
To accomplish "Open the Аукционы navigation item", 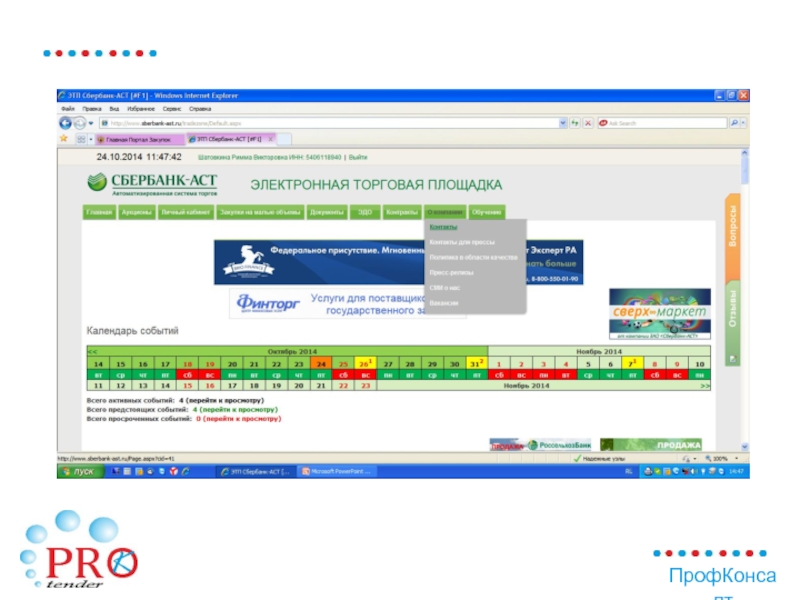I will pyautogui.click(x=137, y=212).
